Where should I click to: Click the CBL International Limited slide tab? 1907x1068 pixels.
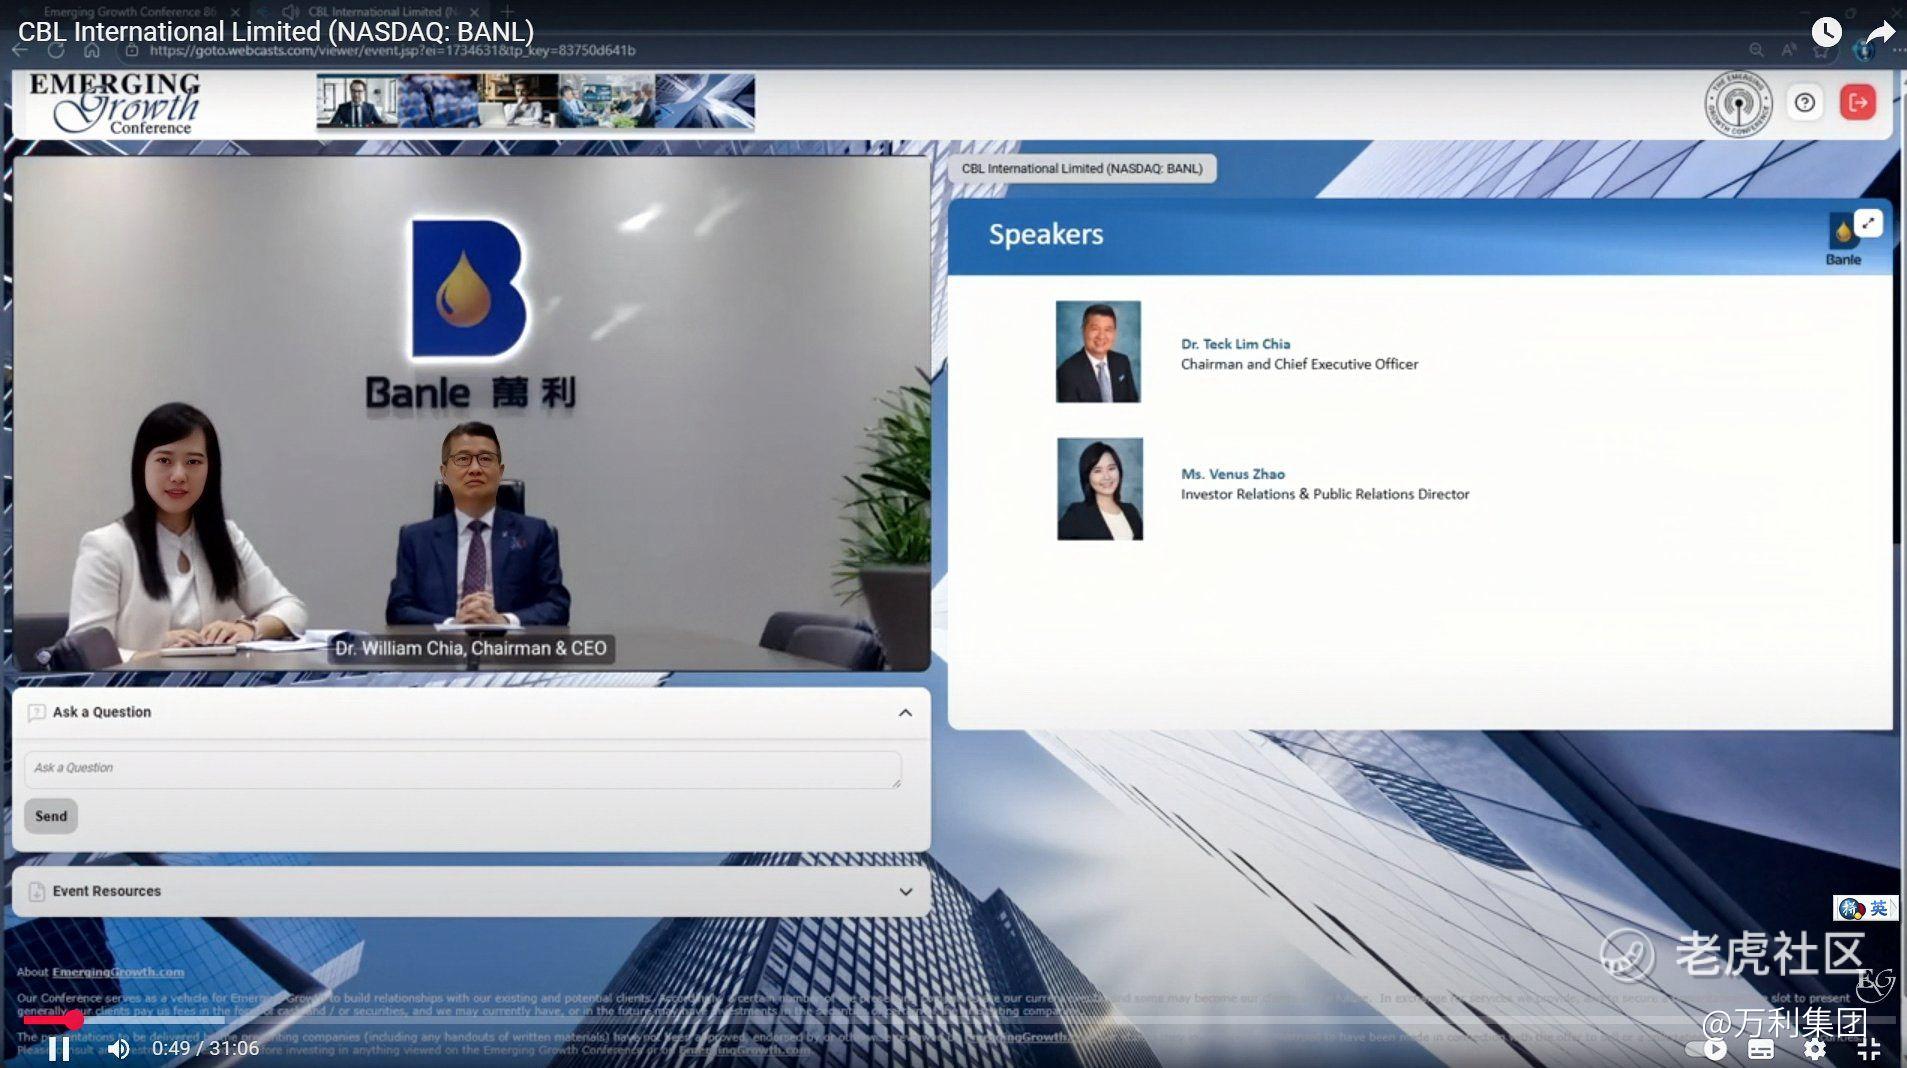point(1082,168)
